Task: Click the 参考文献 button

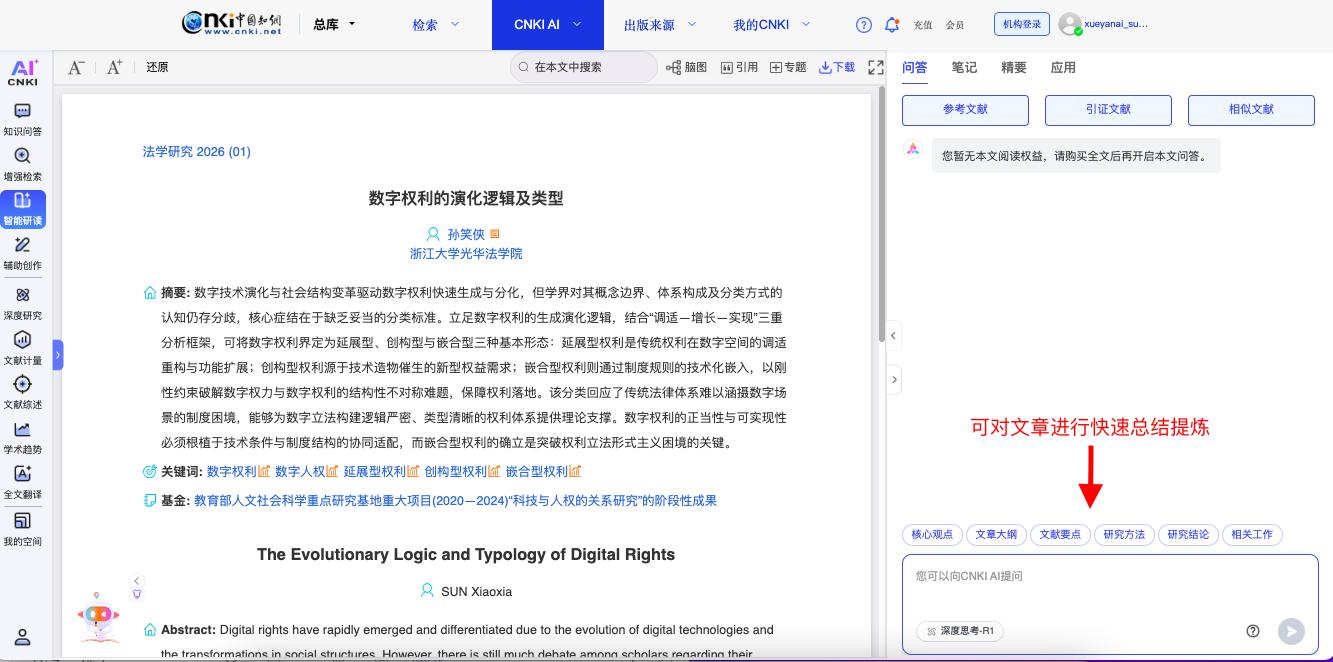Action: pyautogui.click(x=965, y=109)
